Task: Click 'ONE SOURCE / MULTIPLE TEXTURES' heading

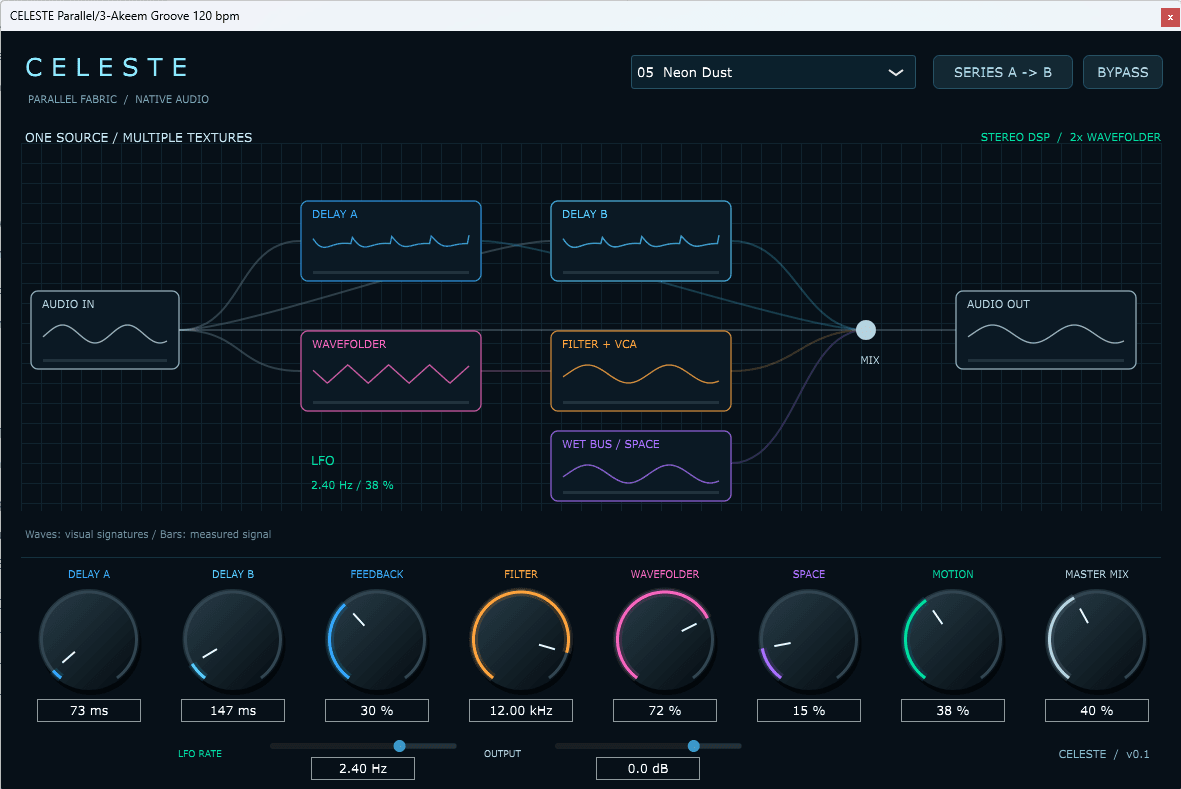Action: [x=139, y=138]
